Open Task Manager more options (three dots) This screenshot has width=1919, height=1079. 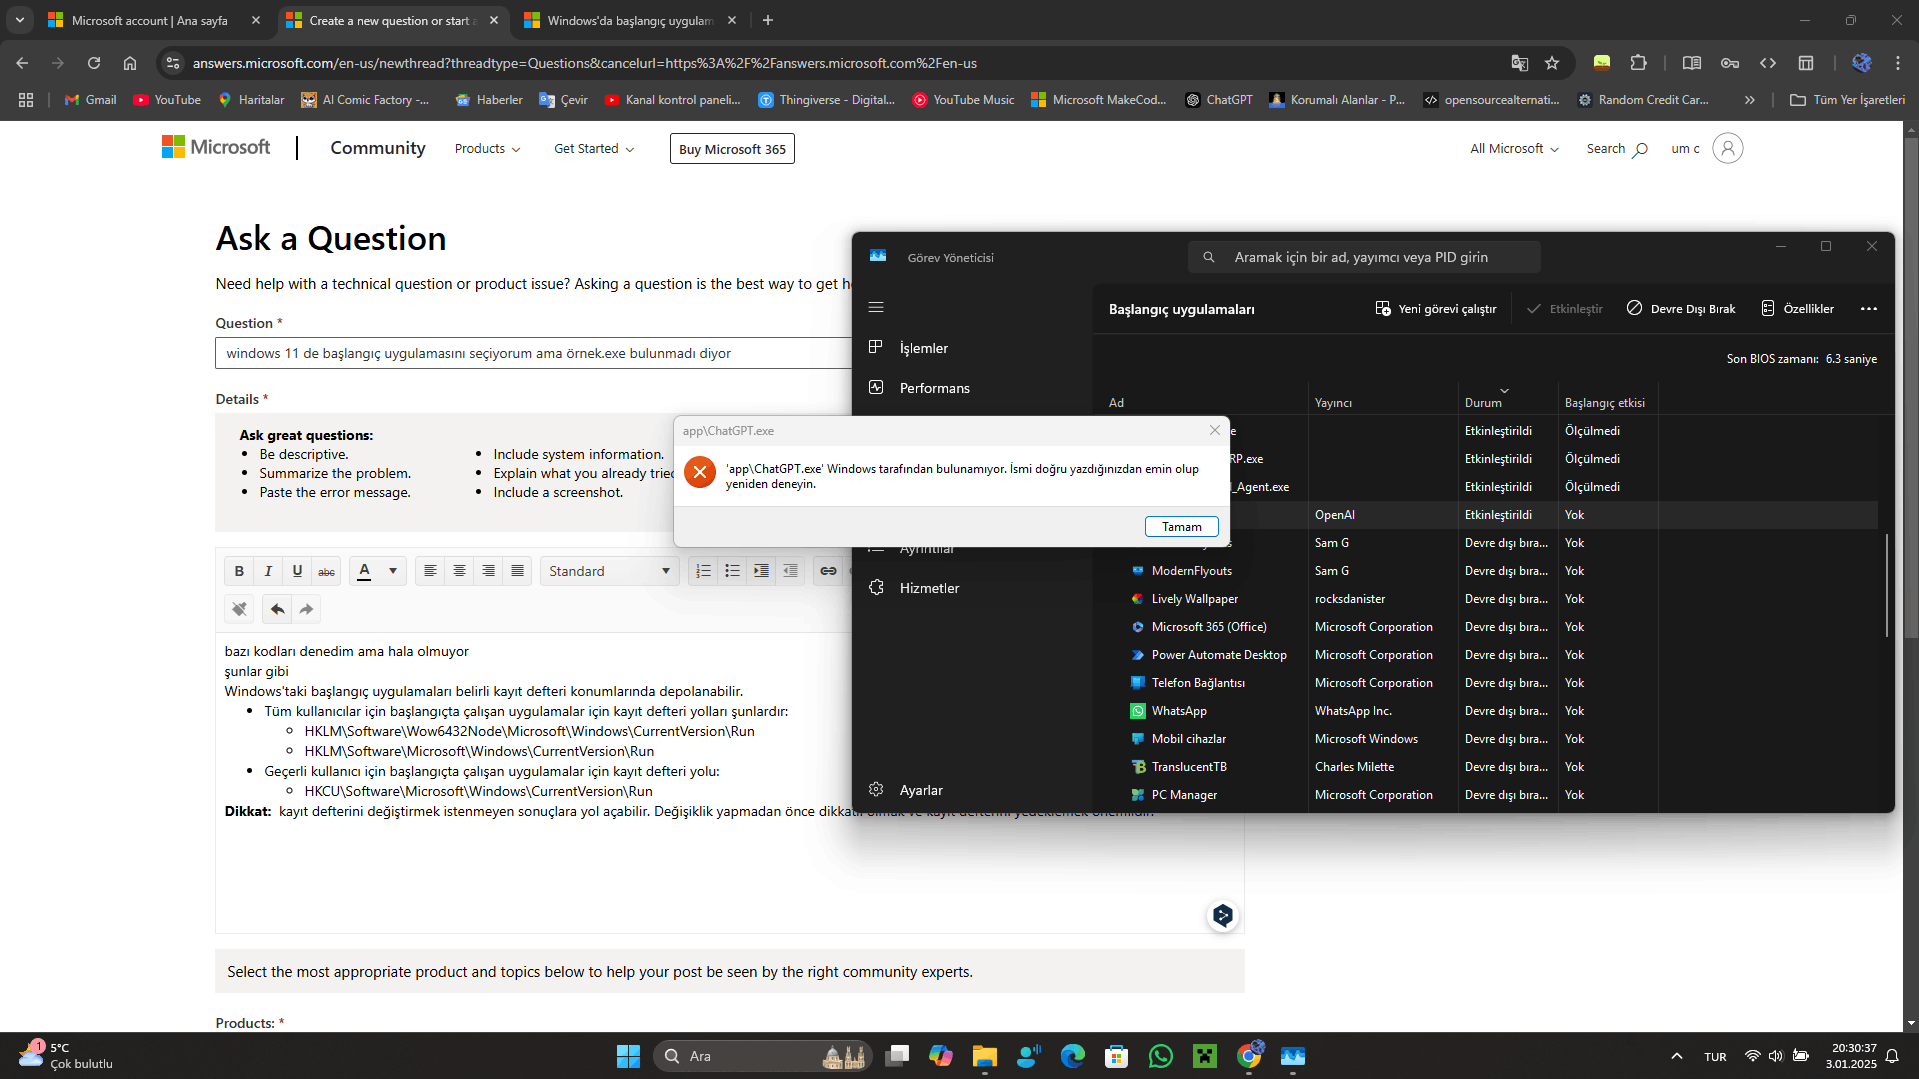tap(1868, 309)
